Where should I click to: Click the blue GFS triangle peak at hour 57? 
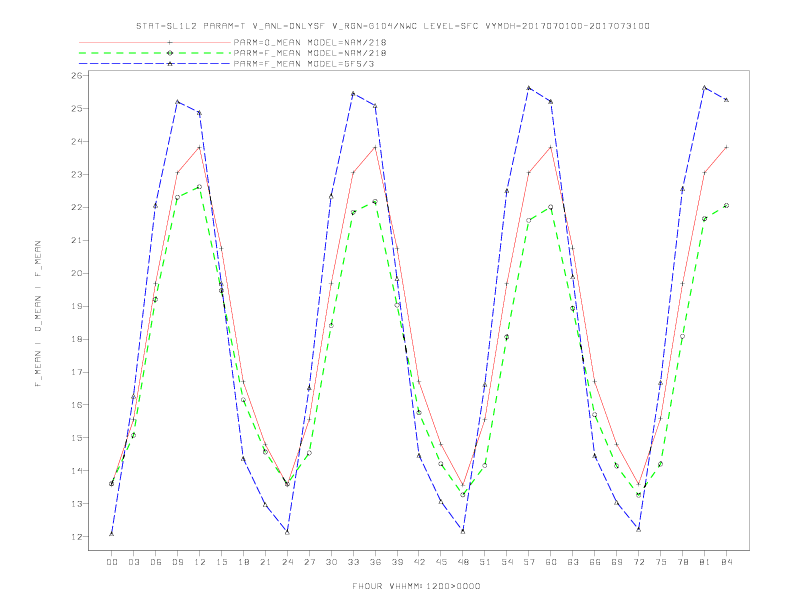point(529,88)
